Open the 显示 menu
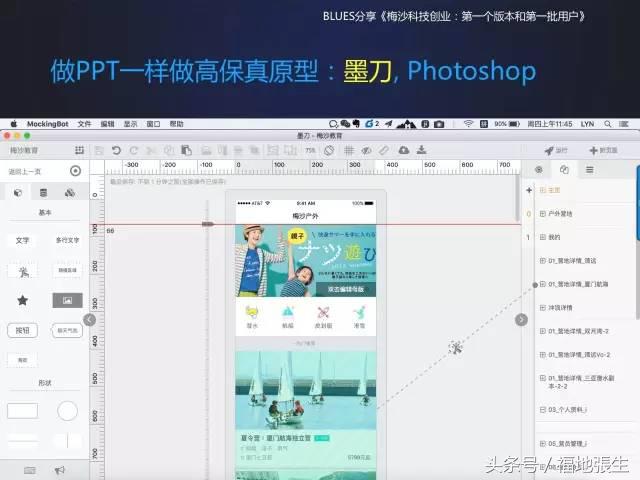640x480 pixels. point(130,124)
